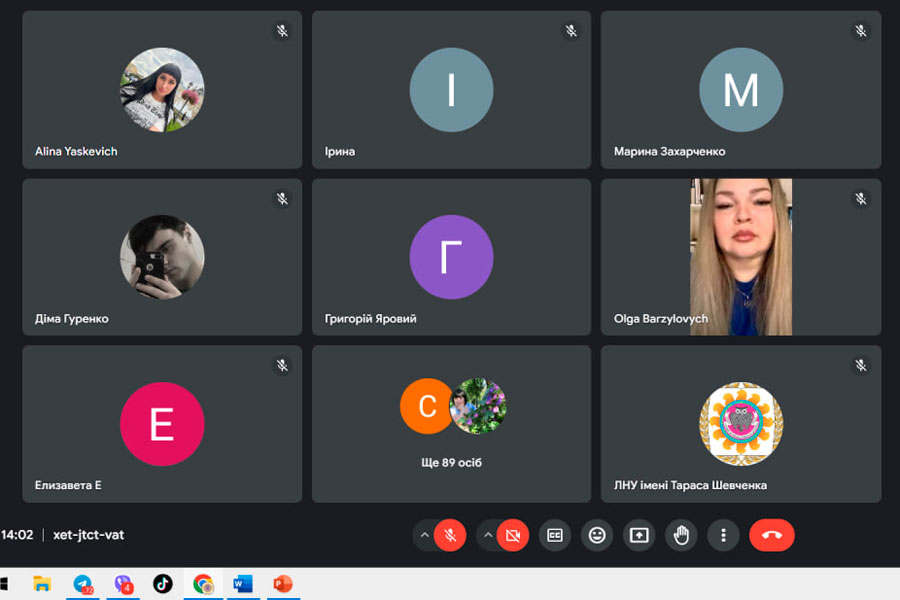
Task: Select Діма Гуренко profile photo
Action: tap(162, 257)
